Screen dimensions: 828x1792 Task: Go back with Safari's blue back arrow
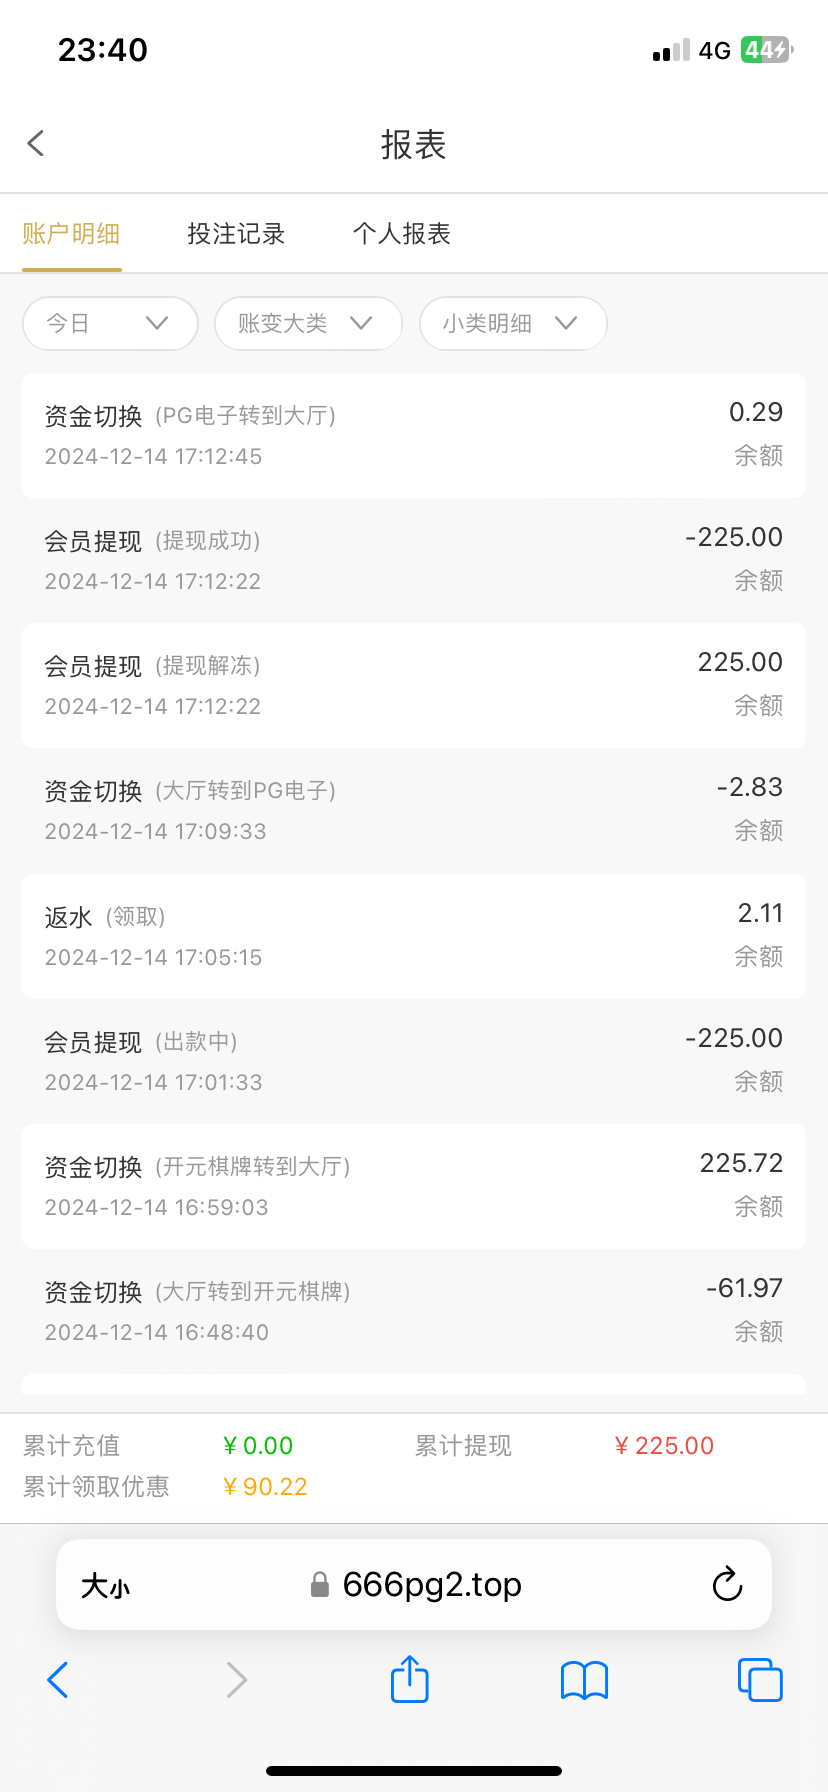coord(58,1680)
